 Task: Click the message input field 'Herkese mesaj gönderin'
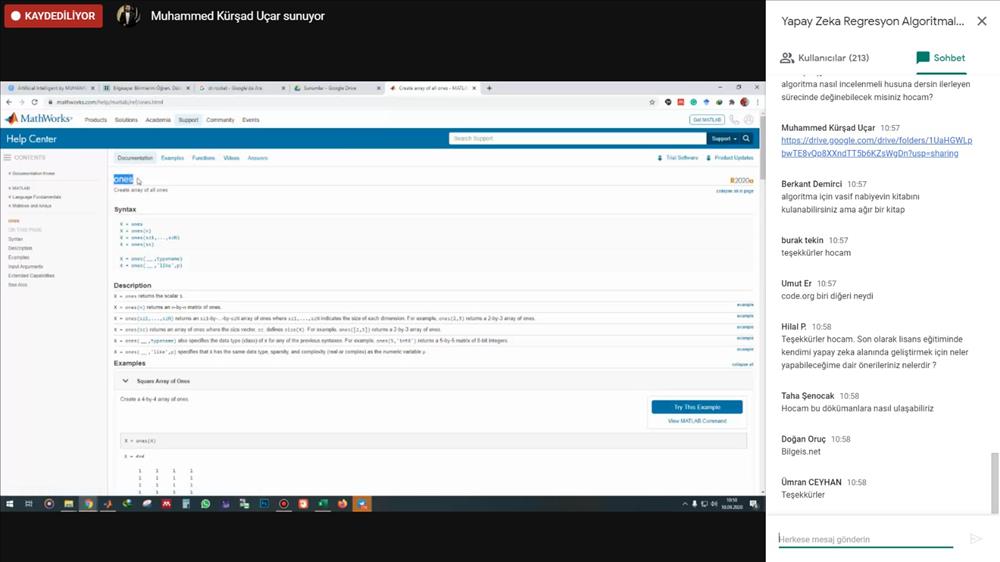(x=865, y=539)
